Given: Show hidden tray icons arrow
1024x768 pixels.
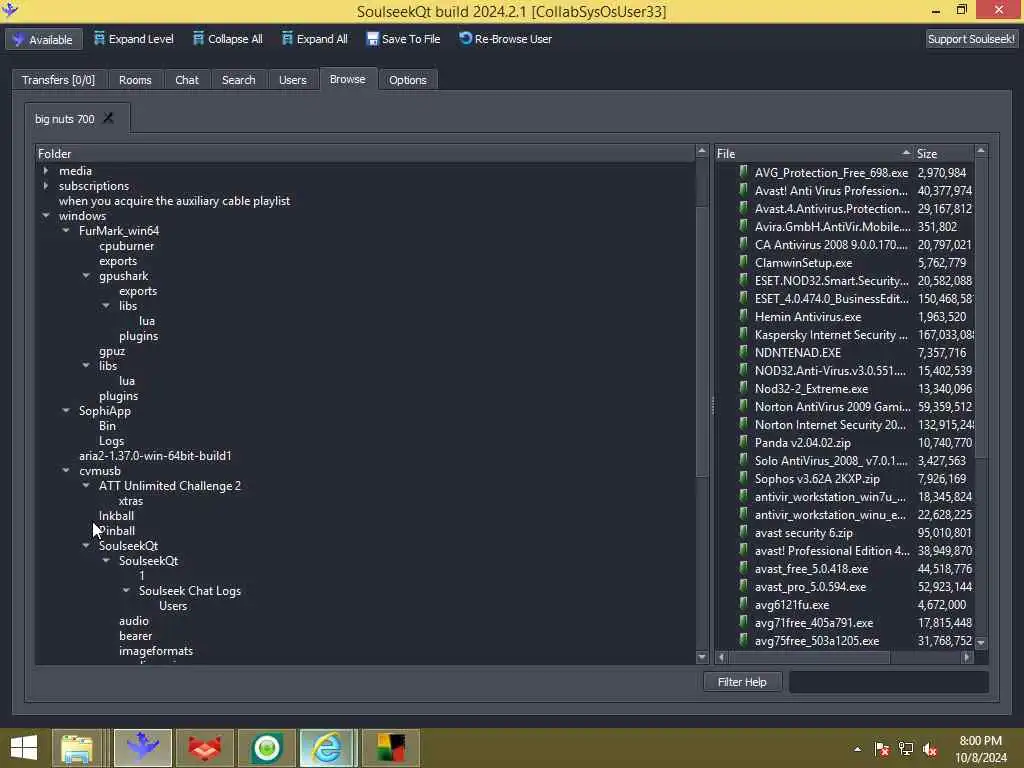Looking at the screenshot, I should (857, 749).
